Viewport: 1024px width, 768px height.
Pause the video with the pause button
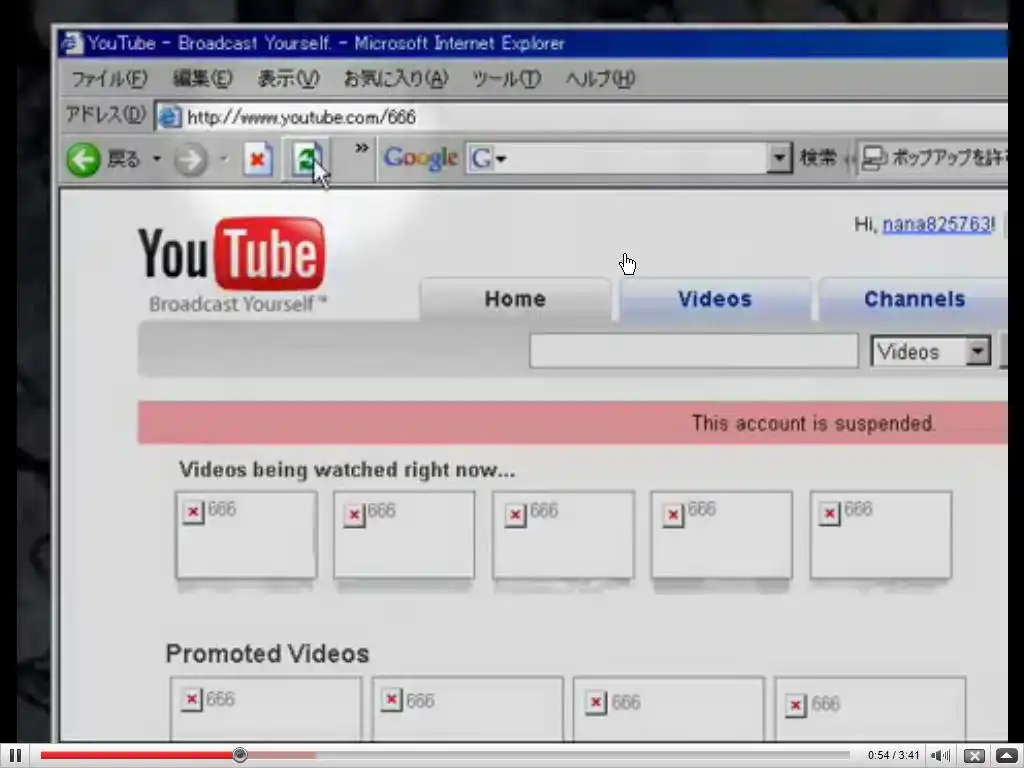click(x=16, y=756)
